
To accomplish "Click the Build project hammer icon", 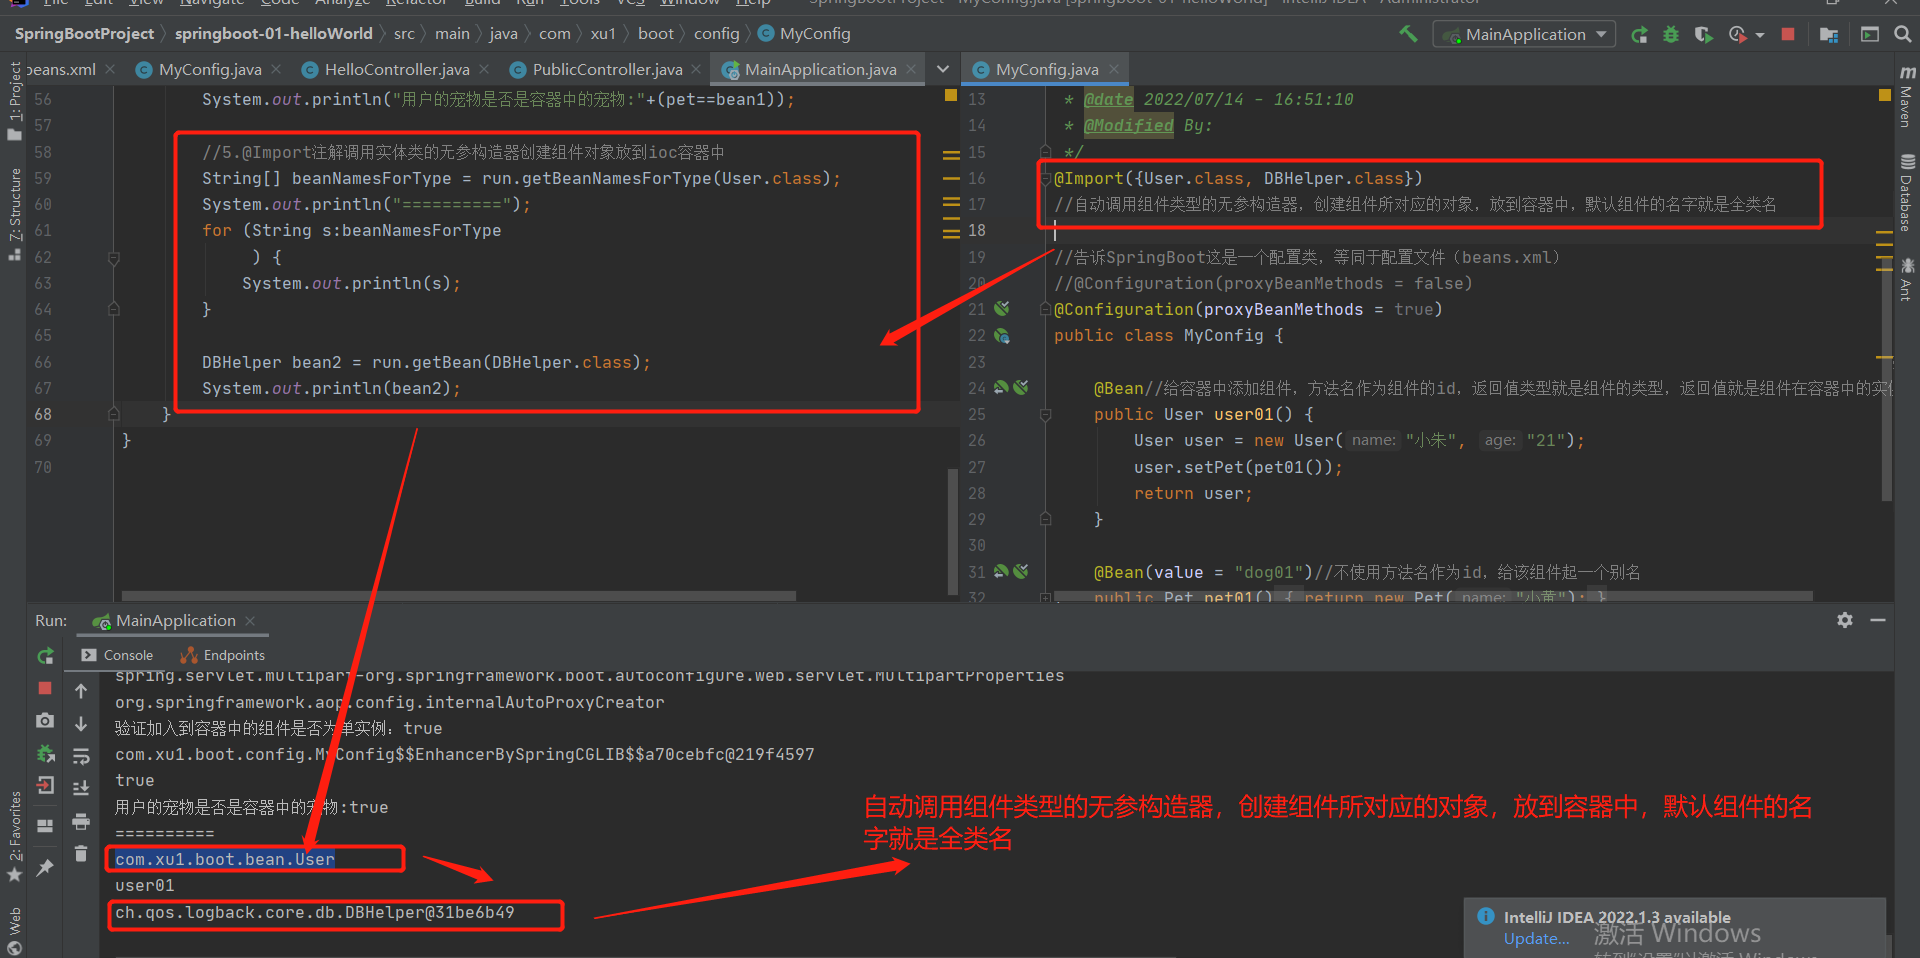I will click(x=1408, y=34).
